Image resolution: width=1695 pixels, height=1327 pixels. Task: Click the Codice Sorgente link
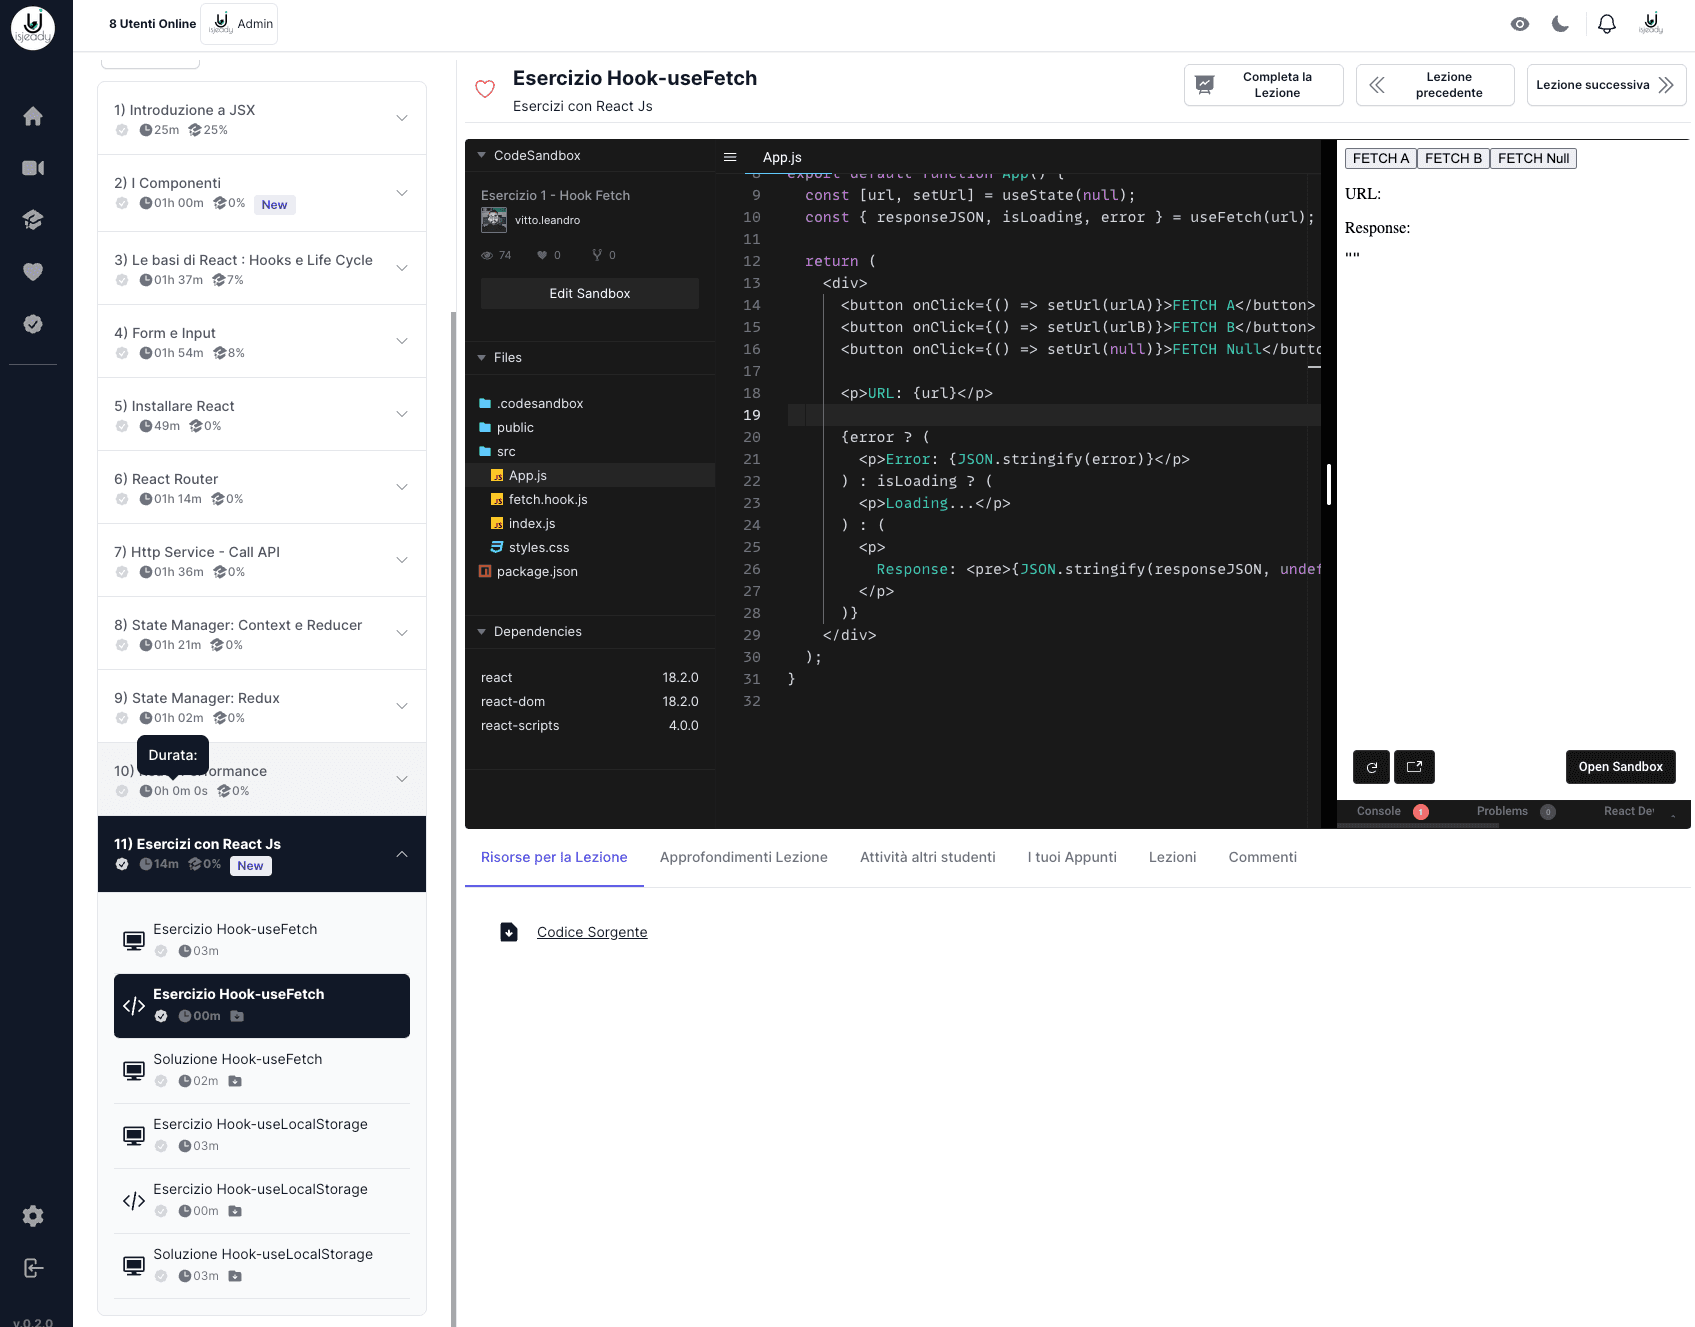(x=592, y=932)
